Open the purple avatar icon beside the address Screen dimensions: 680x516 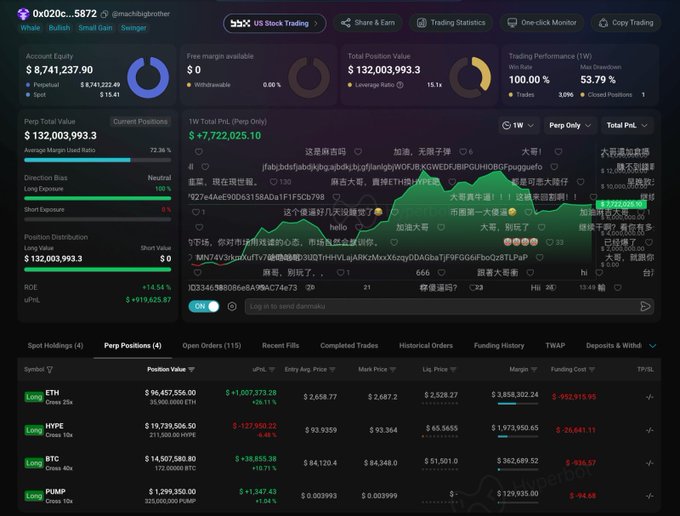23,14
